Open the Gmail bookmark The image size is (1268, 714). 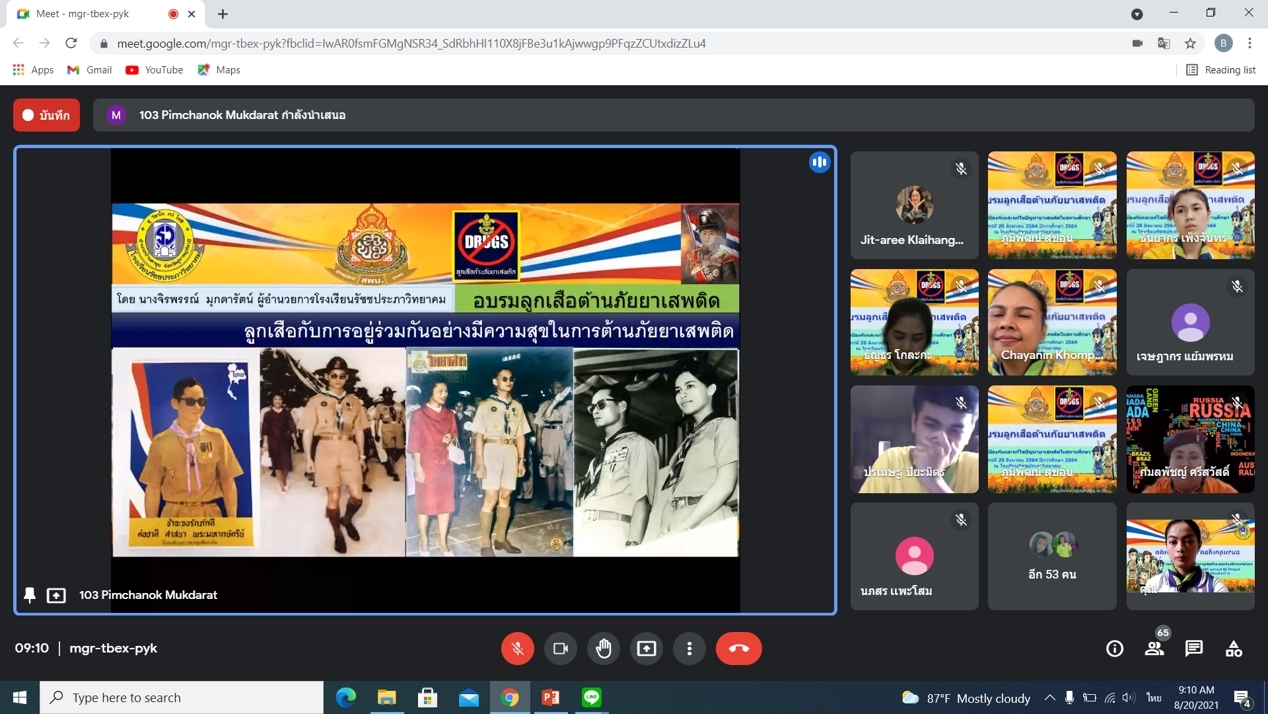pyautogui.click(x=89, y=70)
